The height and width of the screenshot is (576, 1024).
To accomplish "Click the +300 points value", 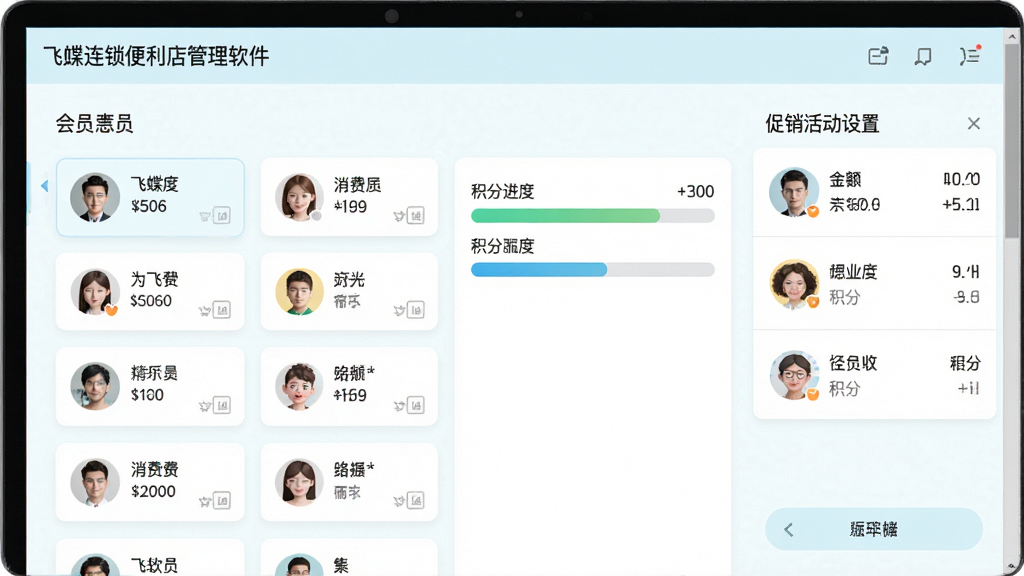I will [696, 191].
